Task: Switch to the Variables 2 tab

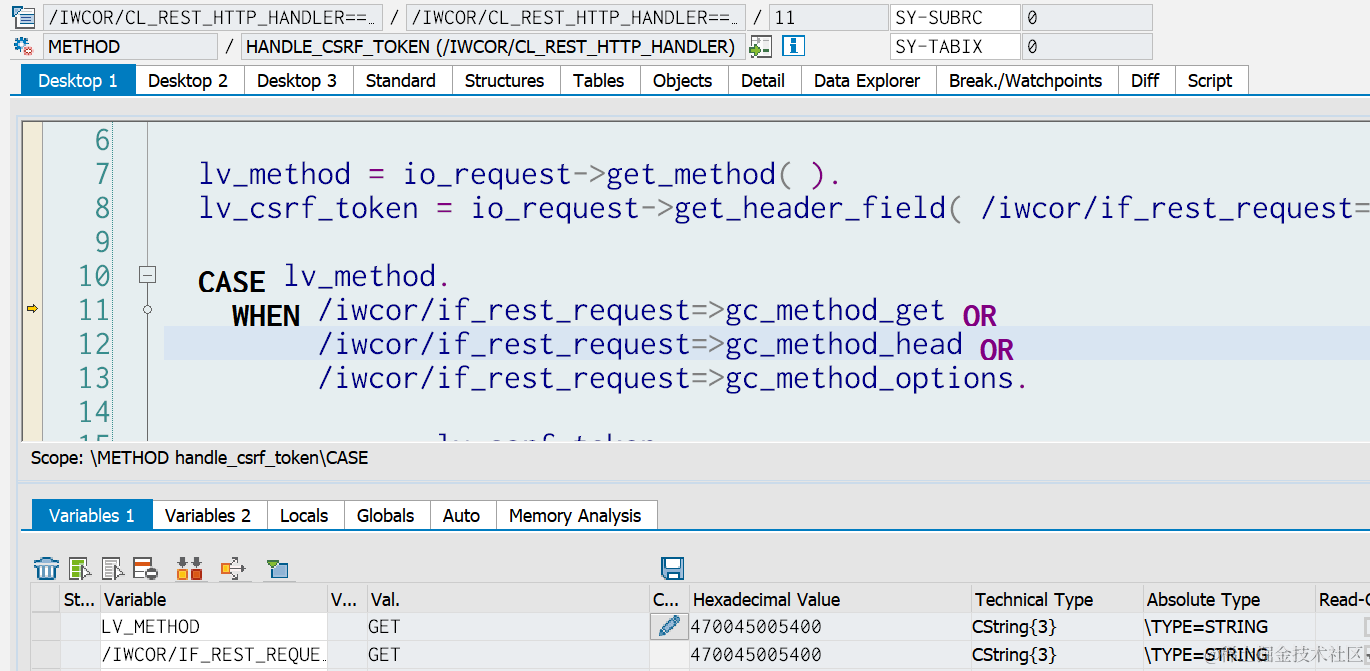Action: [x=208, y=515]
